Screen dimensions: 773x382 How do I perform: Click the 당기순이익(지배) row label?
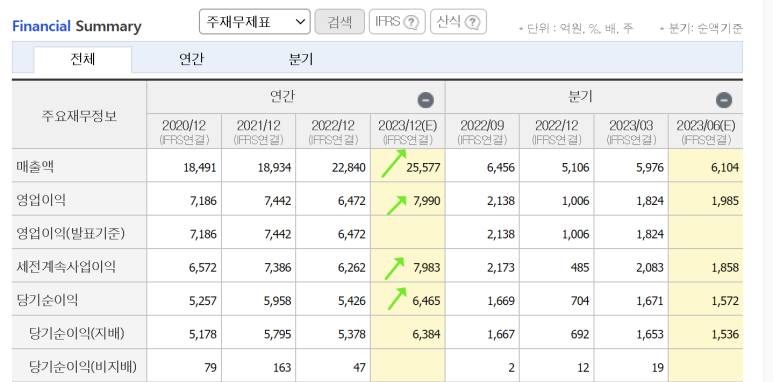click(76, 334)
